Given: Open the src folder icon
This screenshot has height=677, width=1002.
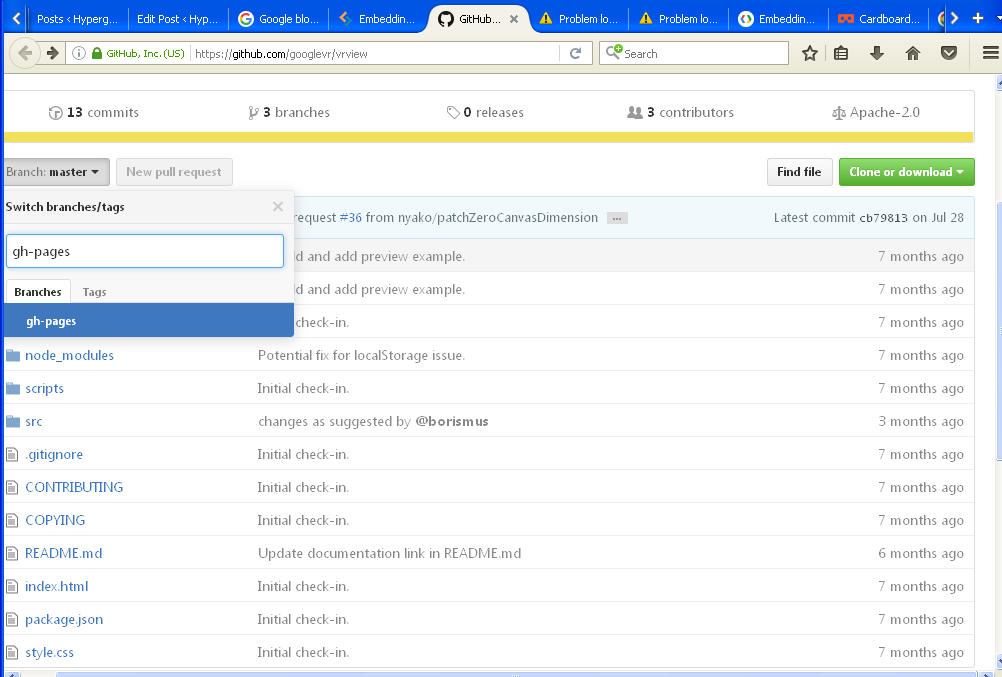Looking at the screenshot, I should coord(13,421).
